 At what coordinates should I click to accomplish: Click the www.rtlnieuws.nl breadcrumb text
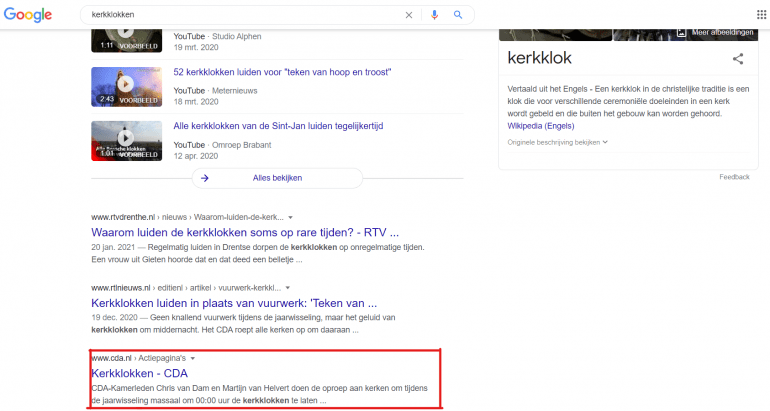coord(121,288)
